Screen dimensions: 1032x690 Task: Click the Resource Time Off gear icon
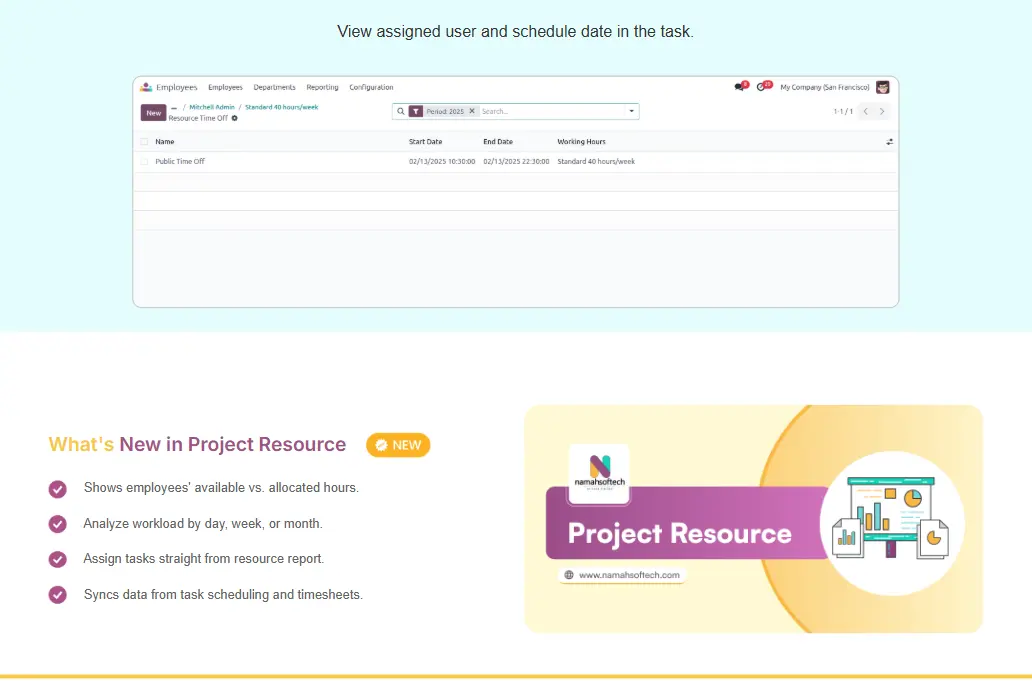[235, 118]
